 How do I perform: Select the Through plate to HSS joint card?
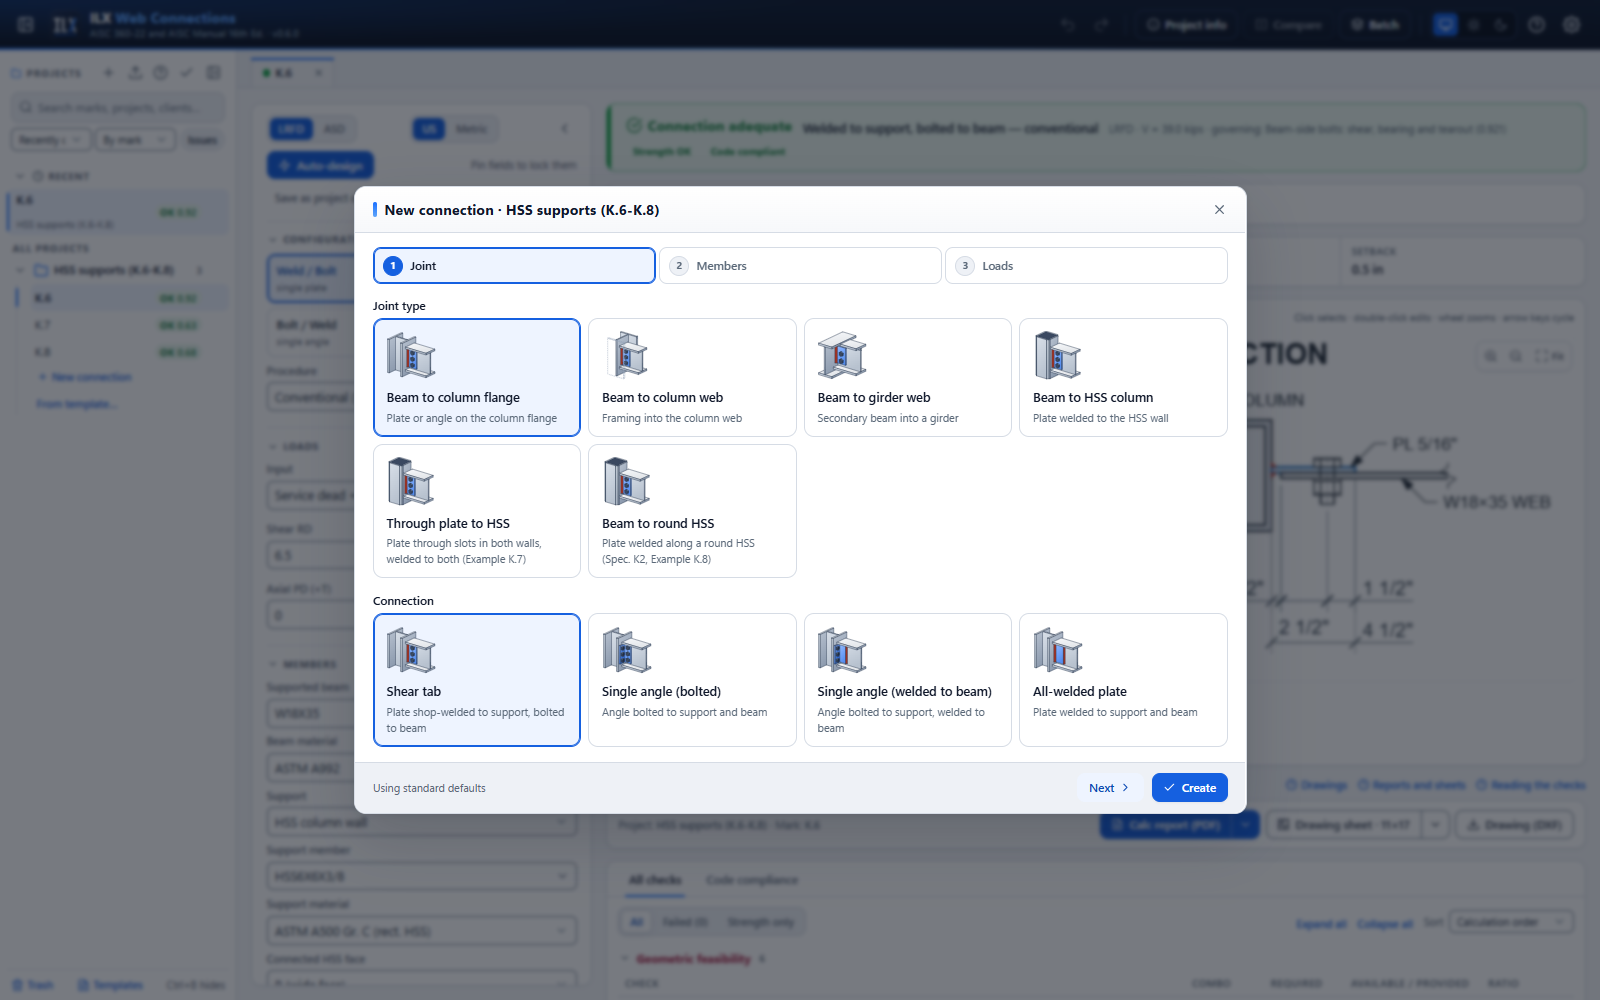[x=477, y=511]
